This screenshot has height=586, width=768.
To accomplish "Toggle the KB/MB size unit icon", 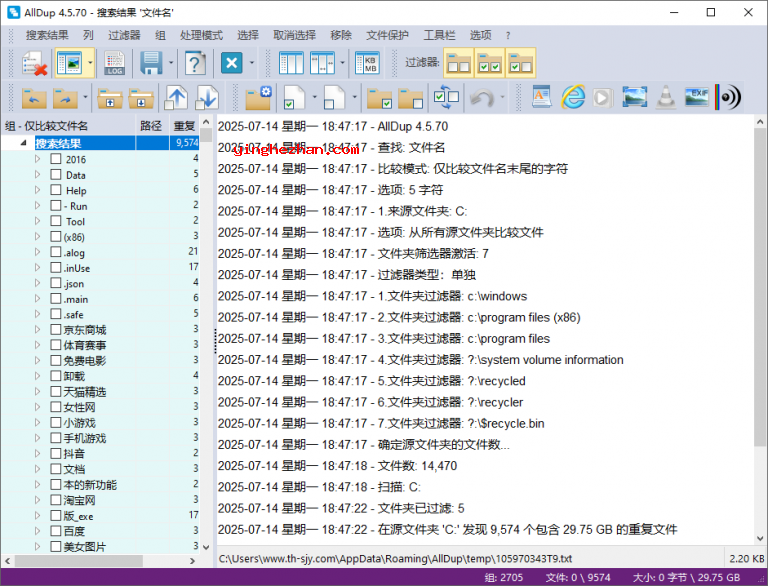I will [x=367, y=63].
